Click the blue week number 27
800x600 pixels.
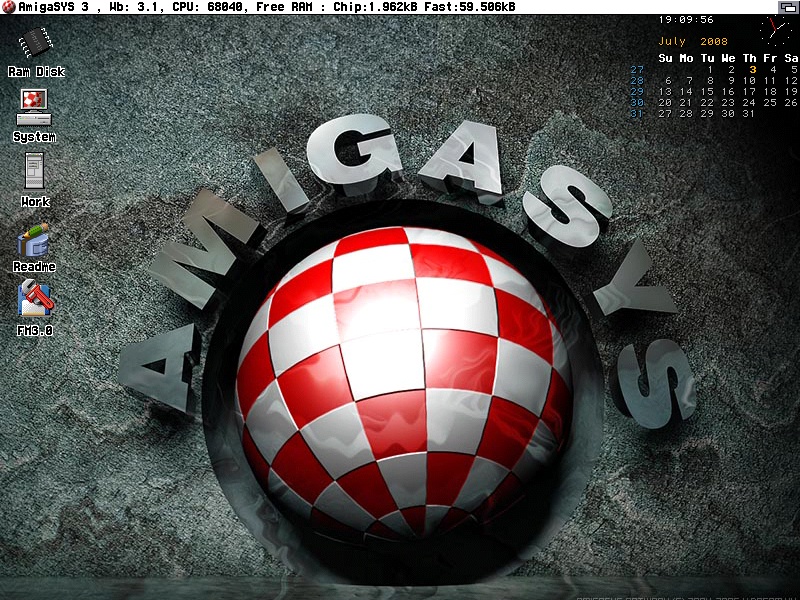pos(637,70)
